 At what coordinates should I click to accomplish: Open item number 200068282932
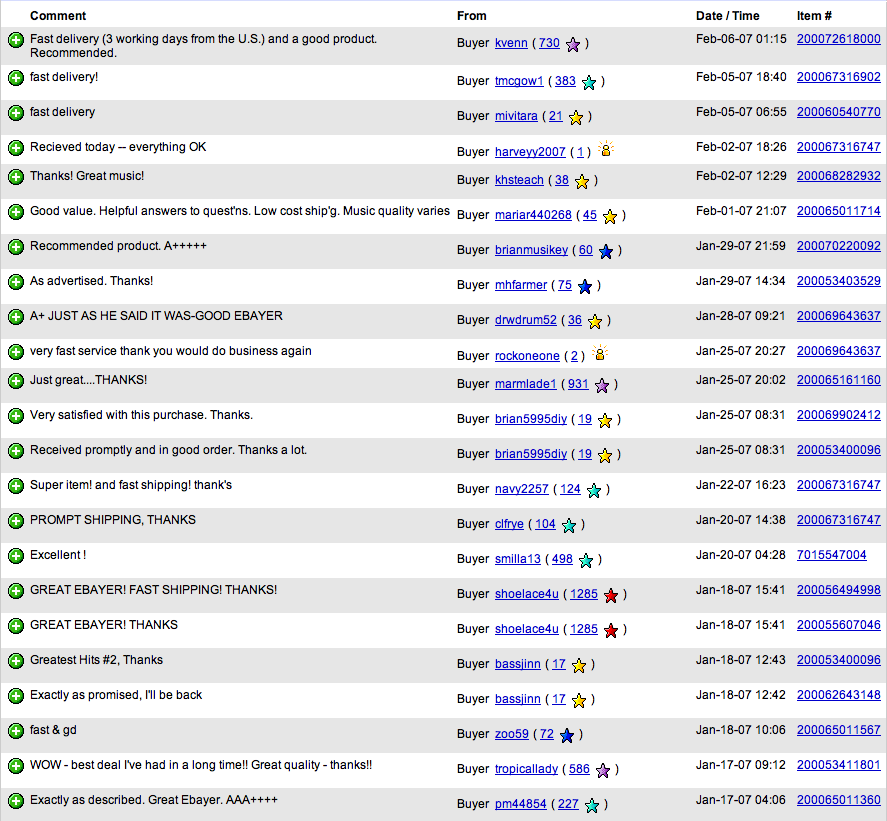pyautogui.click(x=839, y=176)
